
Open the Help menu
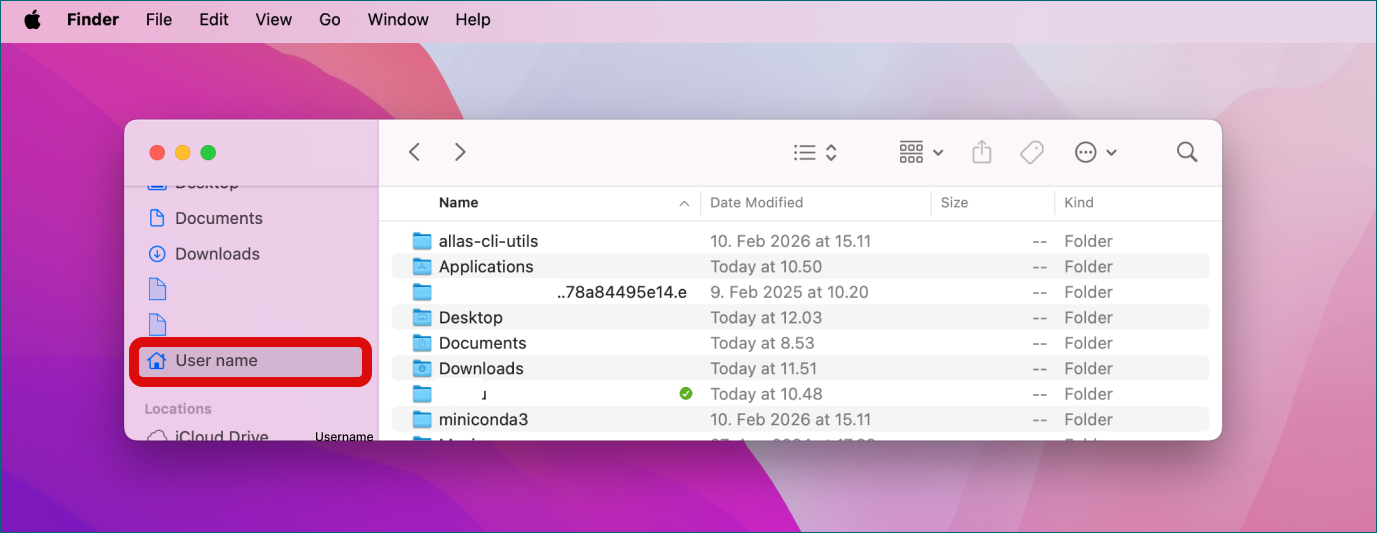click(473, 20)
